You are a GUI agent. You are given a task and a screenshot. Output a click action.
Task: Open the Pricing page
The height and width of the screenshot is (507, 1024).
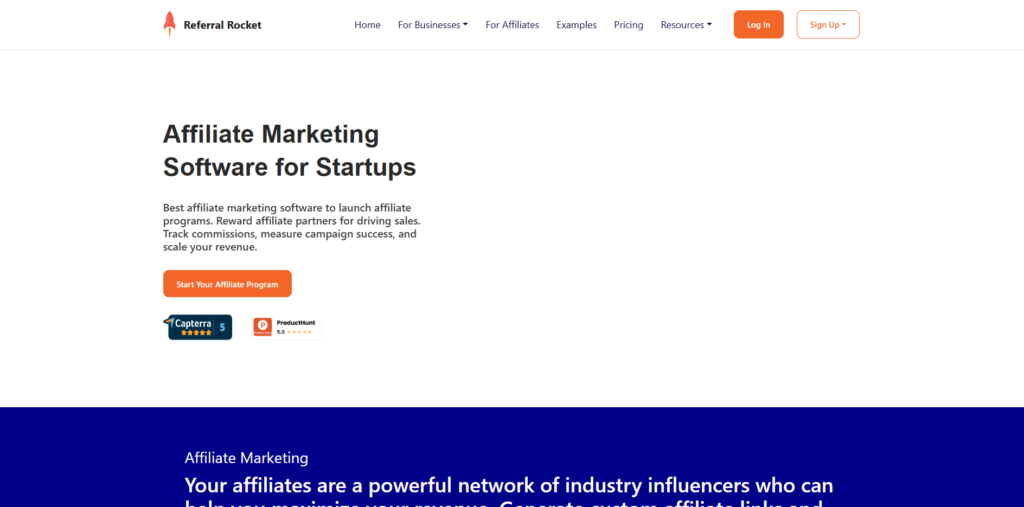(628, 25)
